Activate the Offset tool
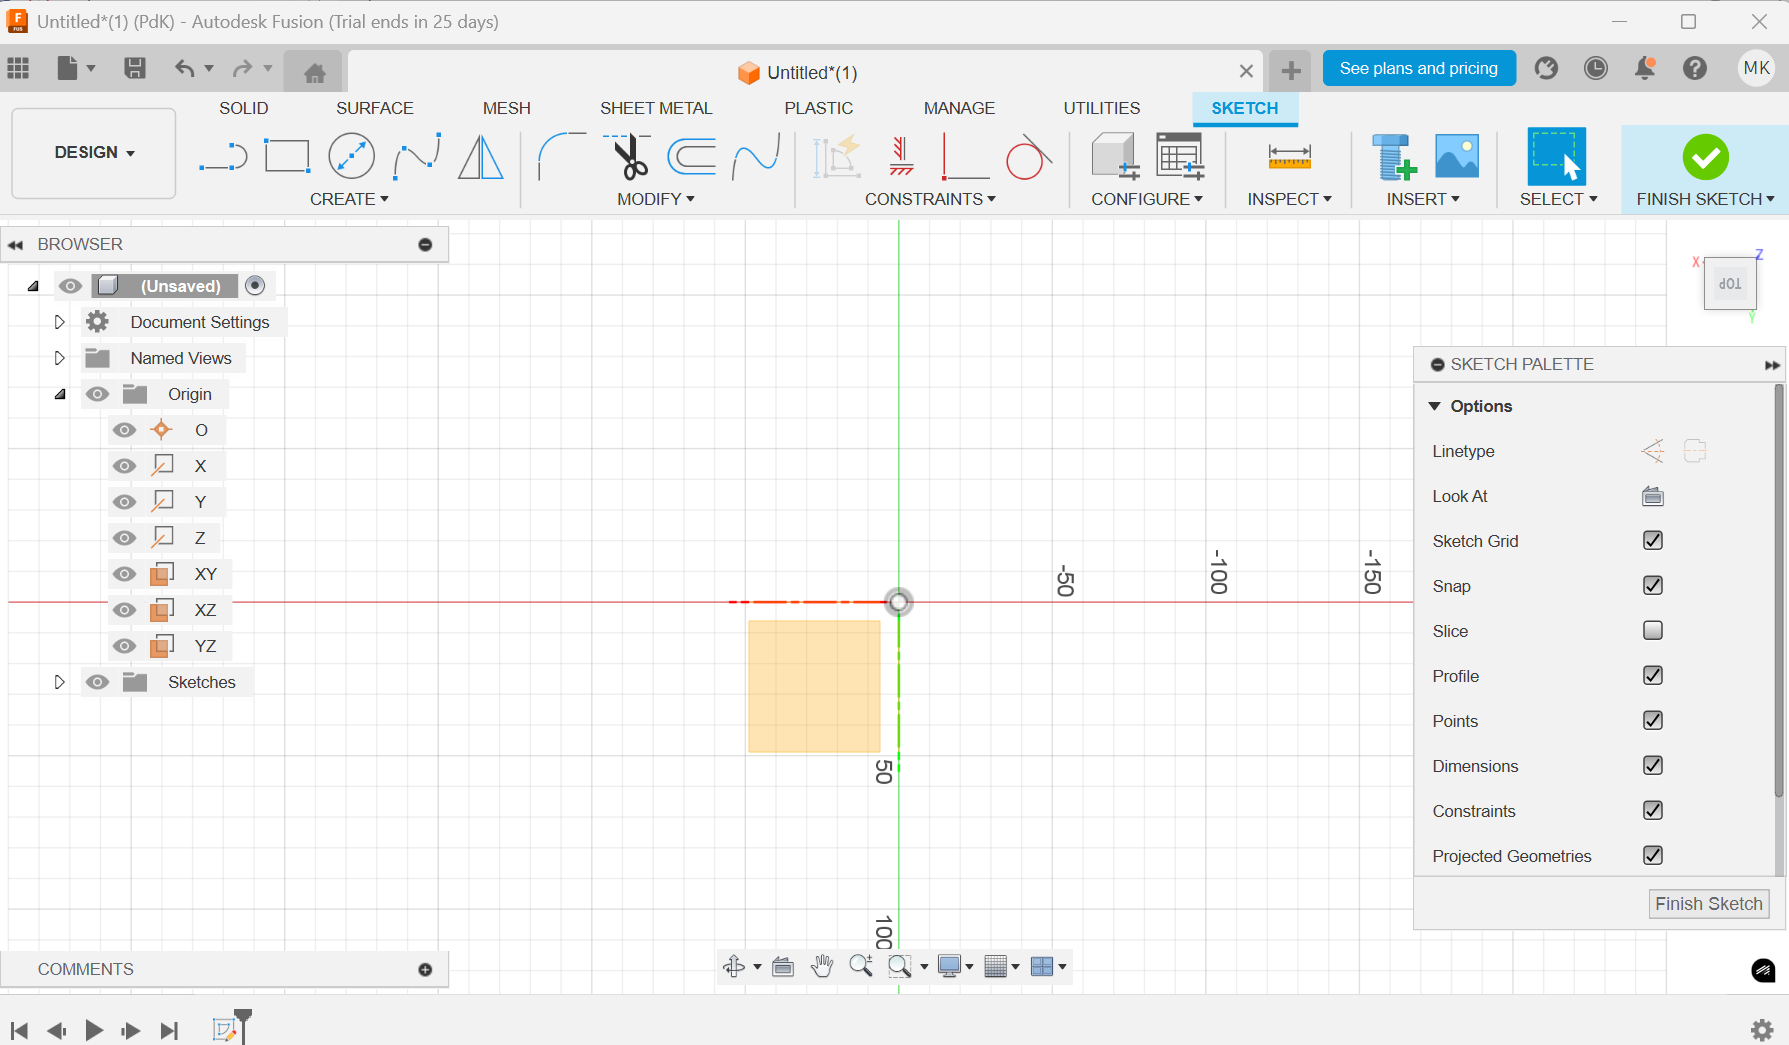1789x1045 pixels. (692, 157)
